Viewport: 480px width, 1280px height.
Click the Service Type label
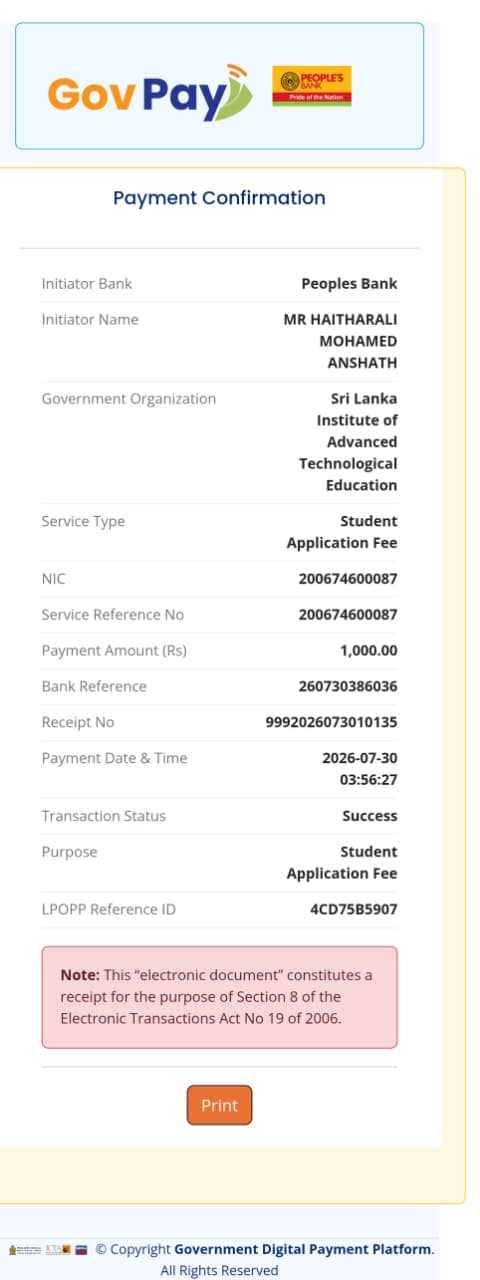(83, 521)
